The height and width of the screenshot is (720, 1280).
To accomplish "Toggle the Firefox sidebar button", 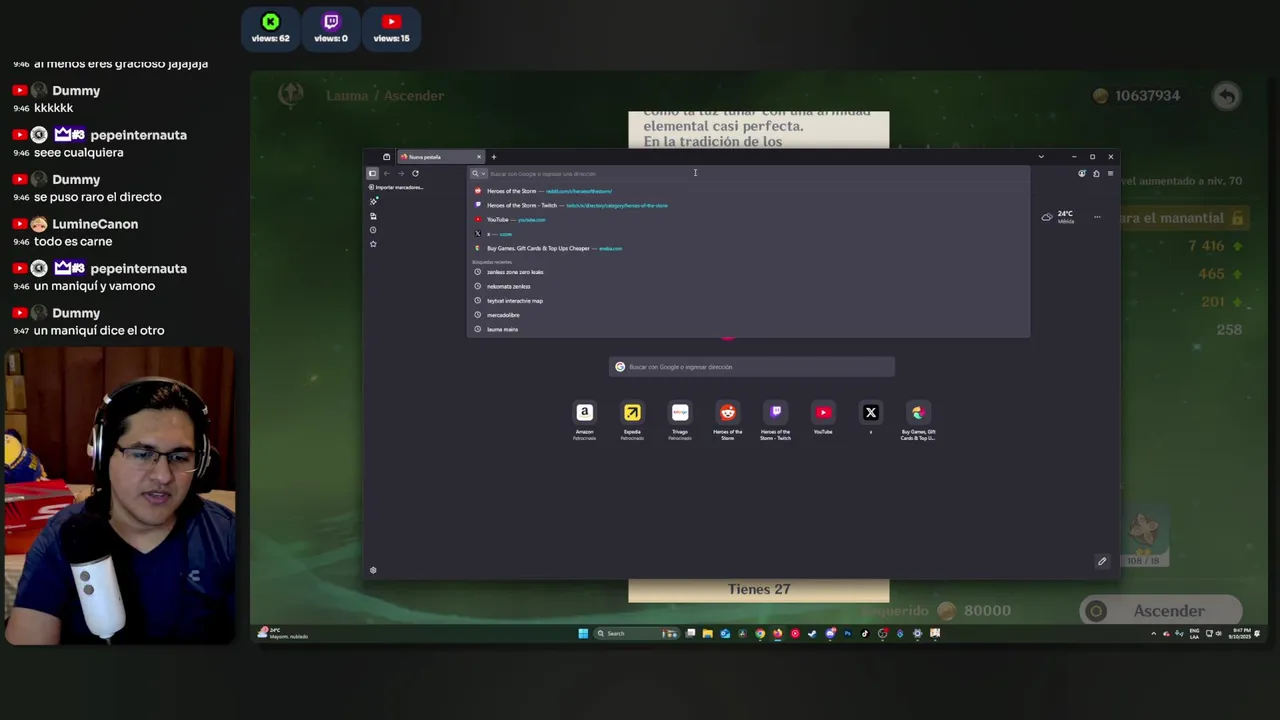I will click(x=372, y=173).
